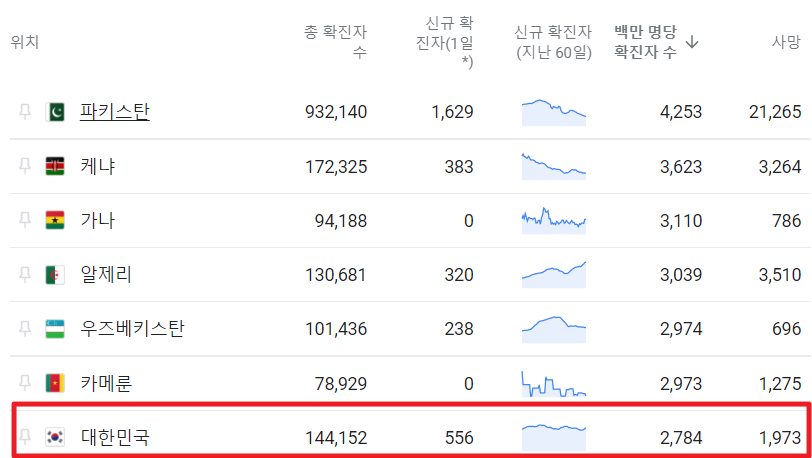Open the 카메룬 60-day trend chart
Screen dimensions: 812x458
[x=554, y=383]
